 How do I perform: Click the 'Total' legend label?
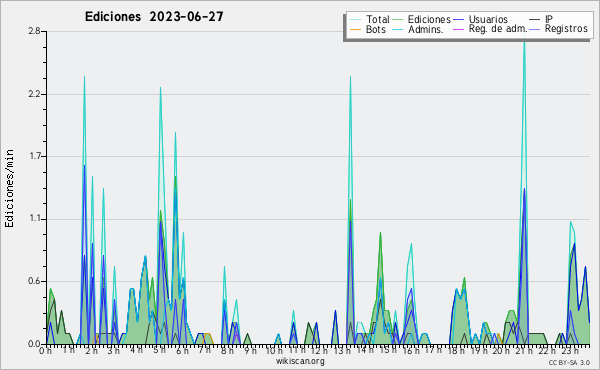pyautogui.click(x=377, y=19)
